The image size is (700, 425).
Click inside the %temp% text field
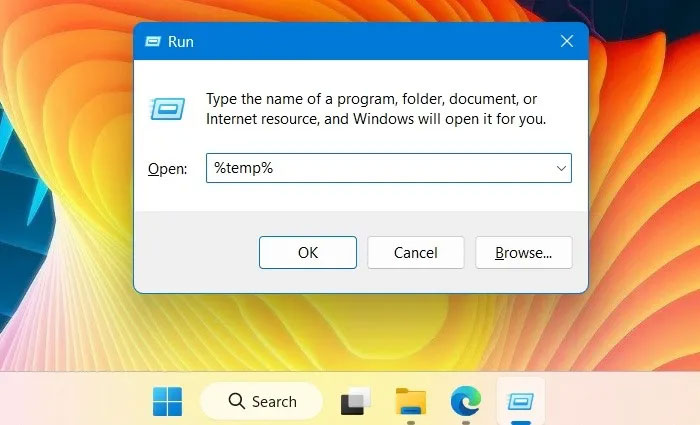coord(380,169)
